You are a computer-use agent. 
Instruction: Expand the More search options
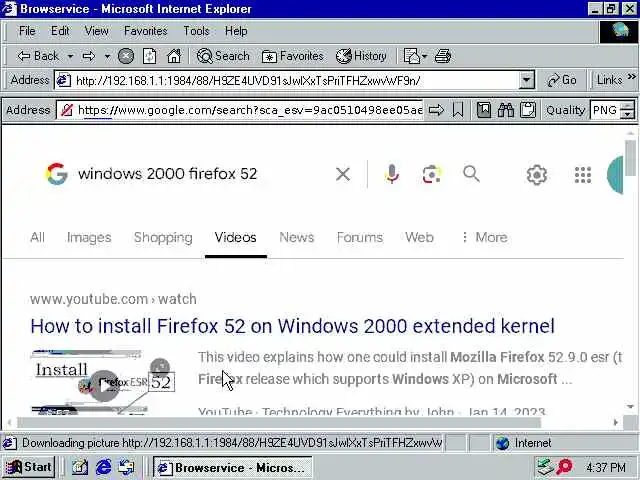484,237
